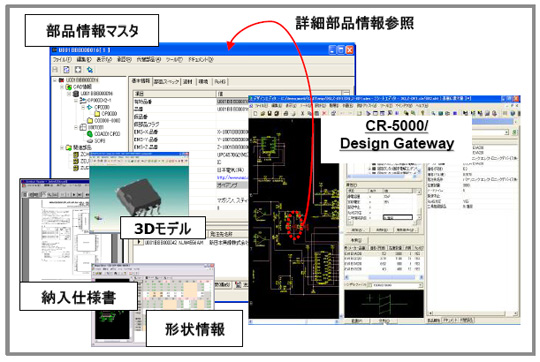
Task: Select ドキュメント tab at bottom of Design Gateway
Action: click(x=449, y=320)
